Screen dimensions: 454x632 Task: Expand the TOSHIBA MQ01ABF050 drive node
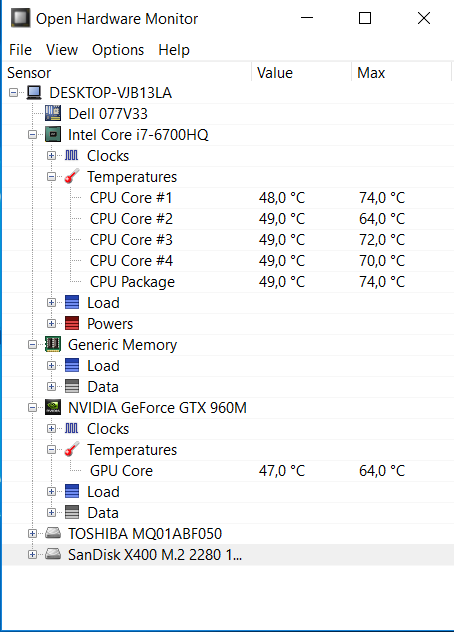tap(32, 534)
